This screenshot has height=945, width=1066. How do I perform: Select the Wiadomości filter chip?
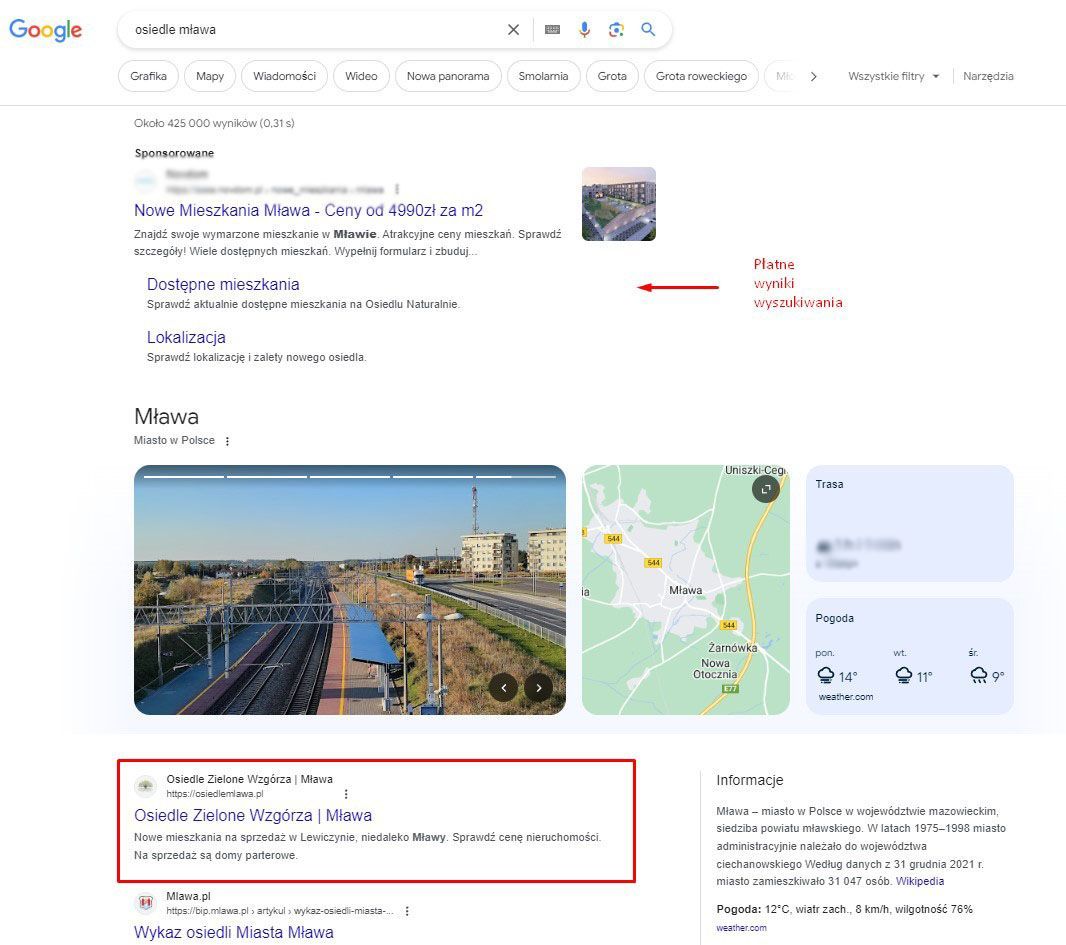click(x=284, y=76)
